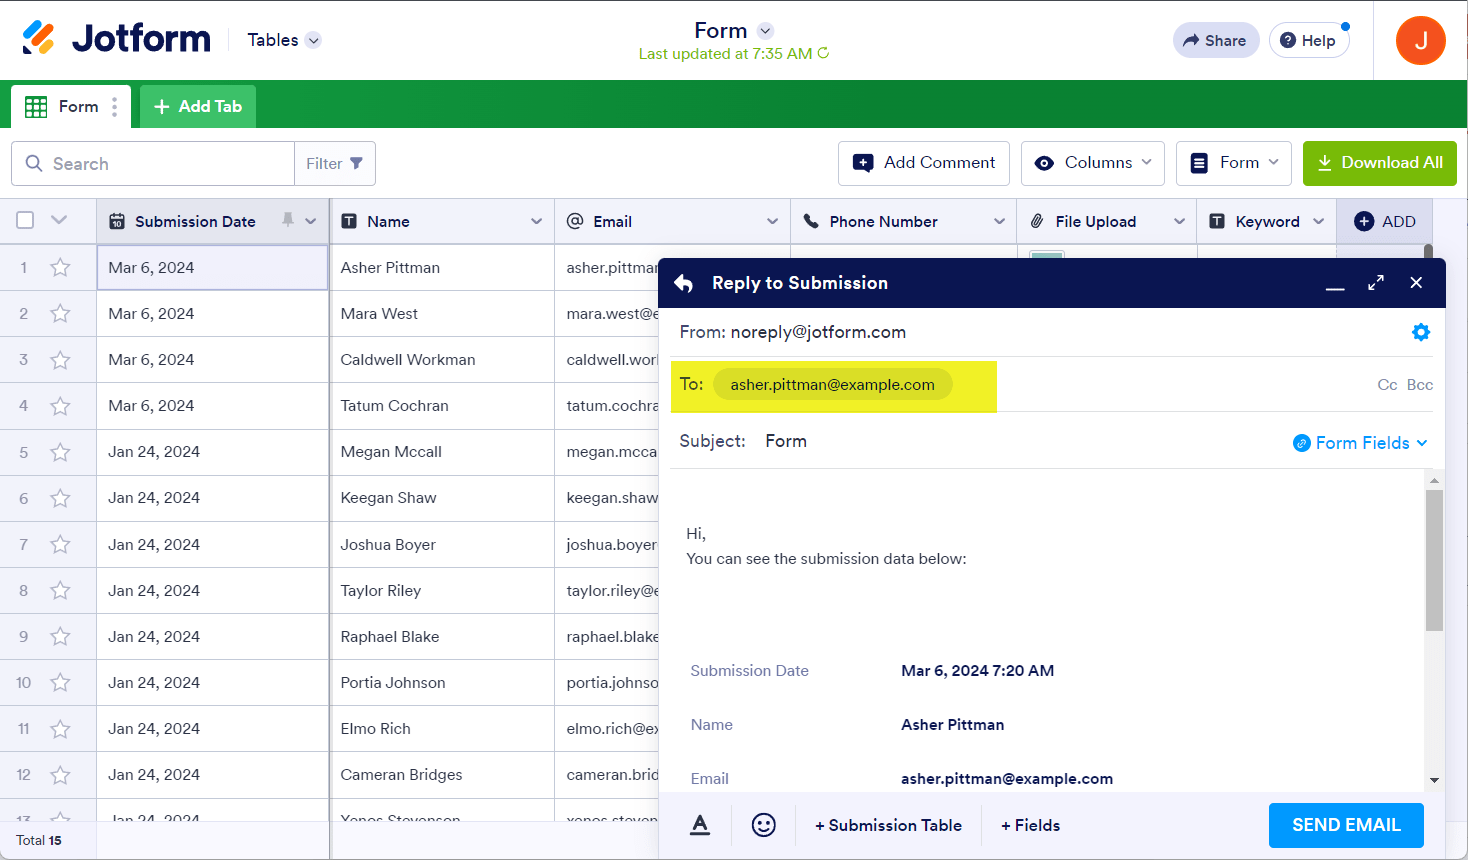Open the Keyword column menu arrow
The width and height of the screenshot is (1468, 860).
tap(1319, 221)
